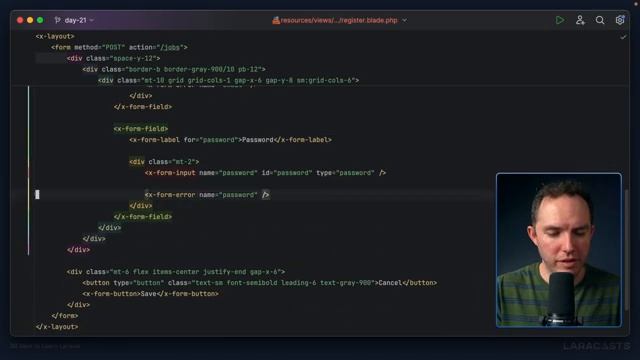Click the div class="mt-2" tag
This screenshot has height=360, width=640.
coord(164,162)
